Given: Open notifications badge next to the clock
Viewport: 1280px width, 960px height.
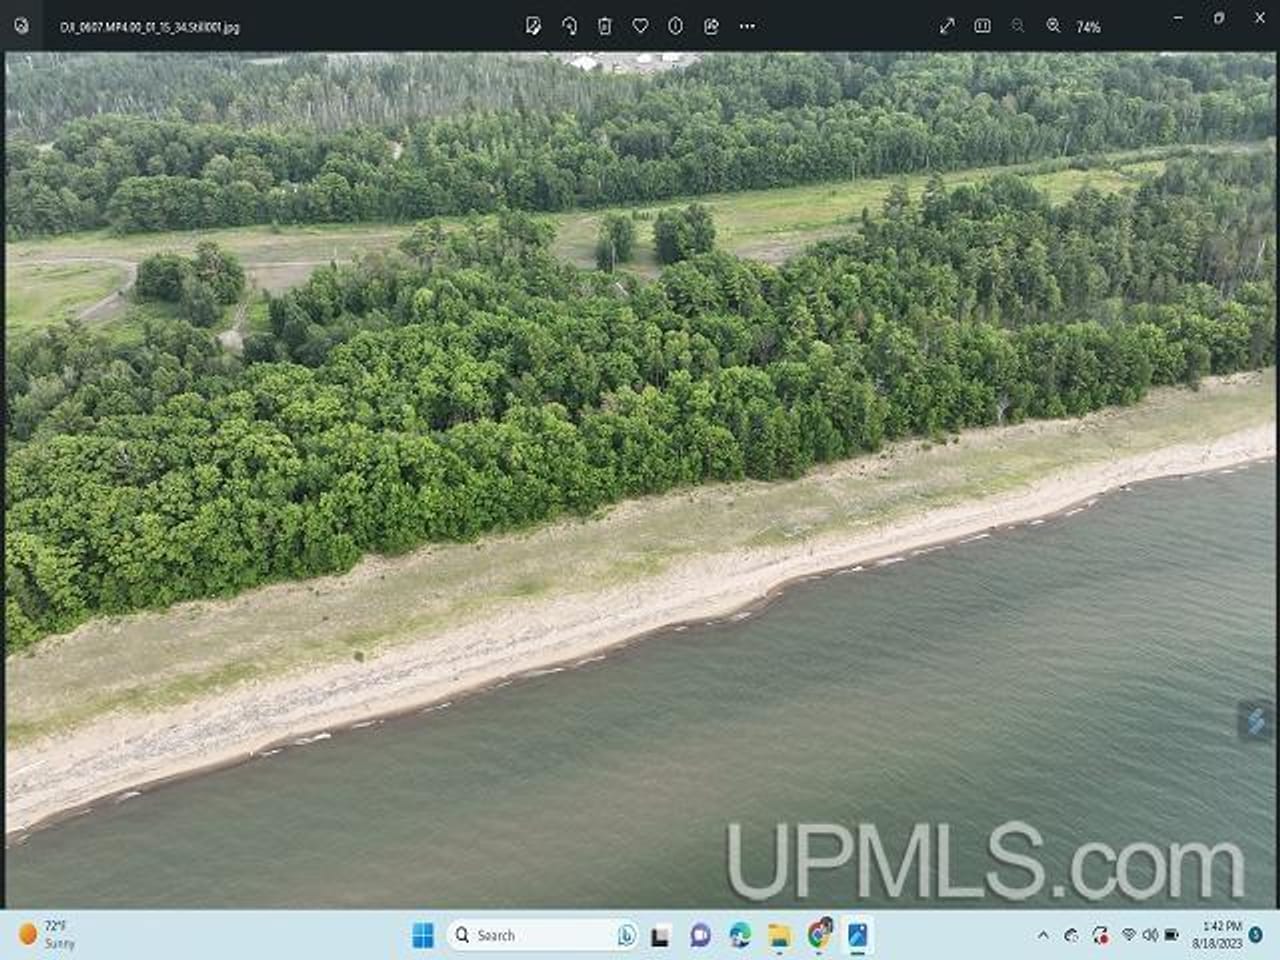Looking at the screenshot, I should tap(1256, 935).
